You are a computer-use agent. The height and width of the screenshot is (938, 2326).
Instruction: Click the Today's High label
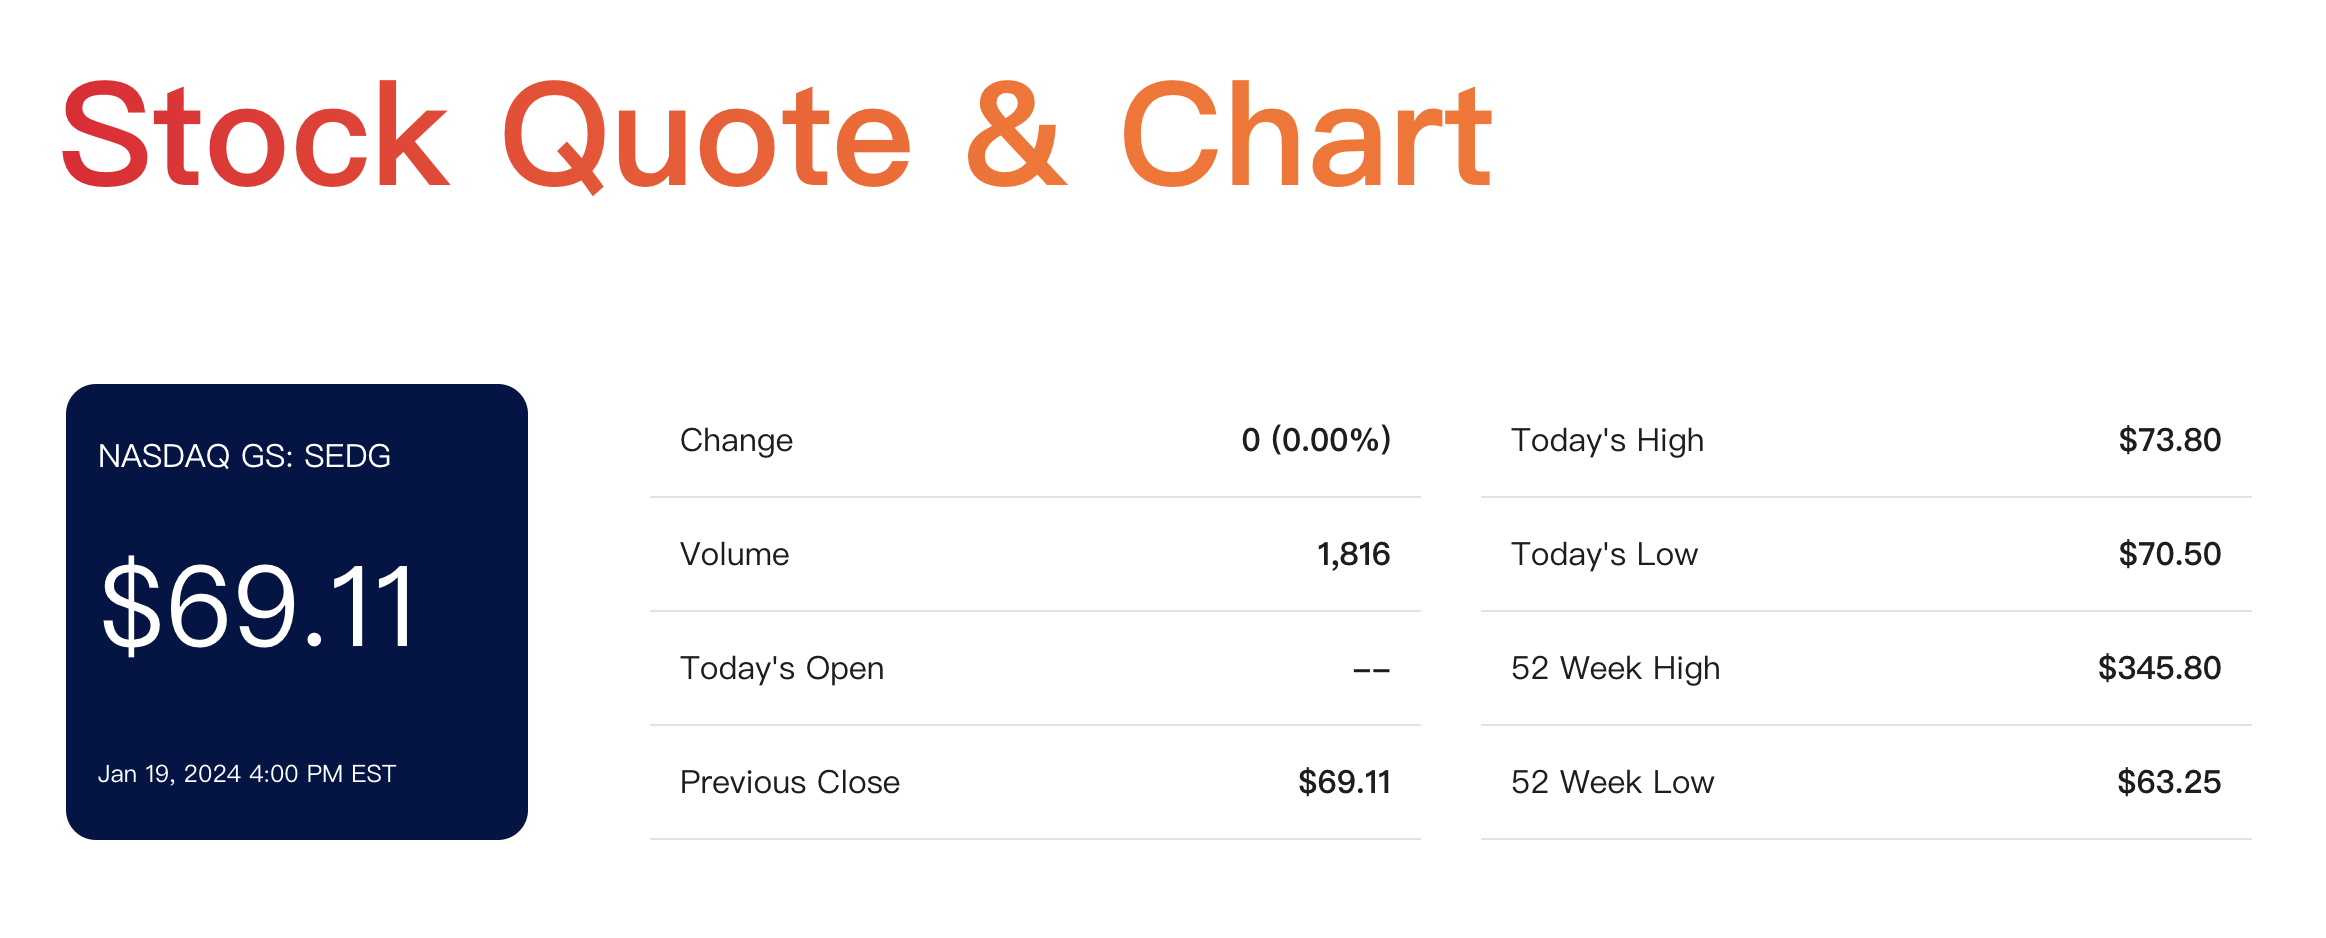[1607, 440]
